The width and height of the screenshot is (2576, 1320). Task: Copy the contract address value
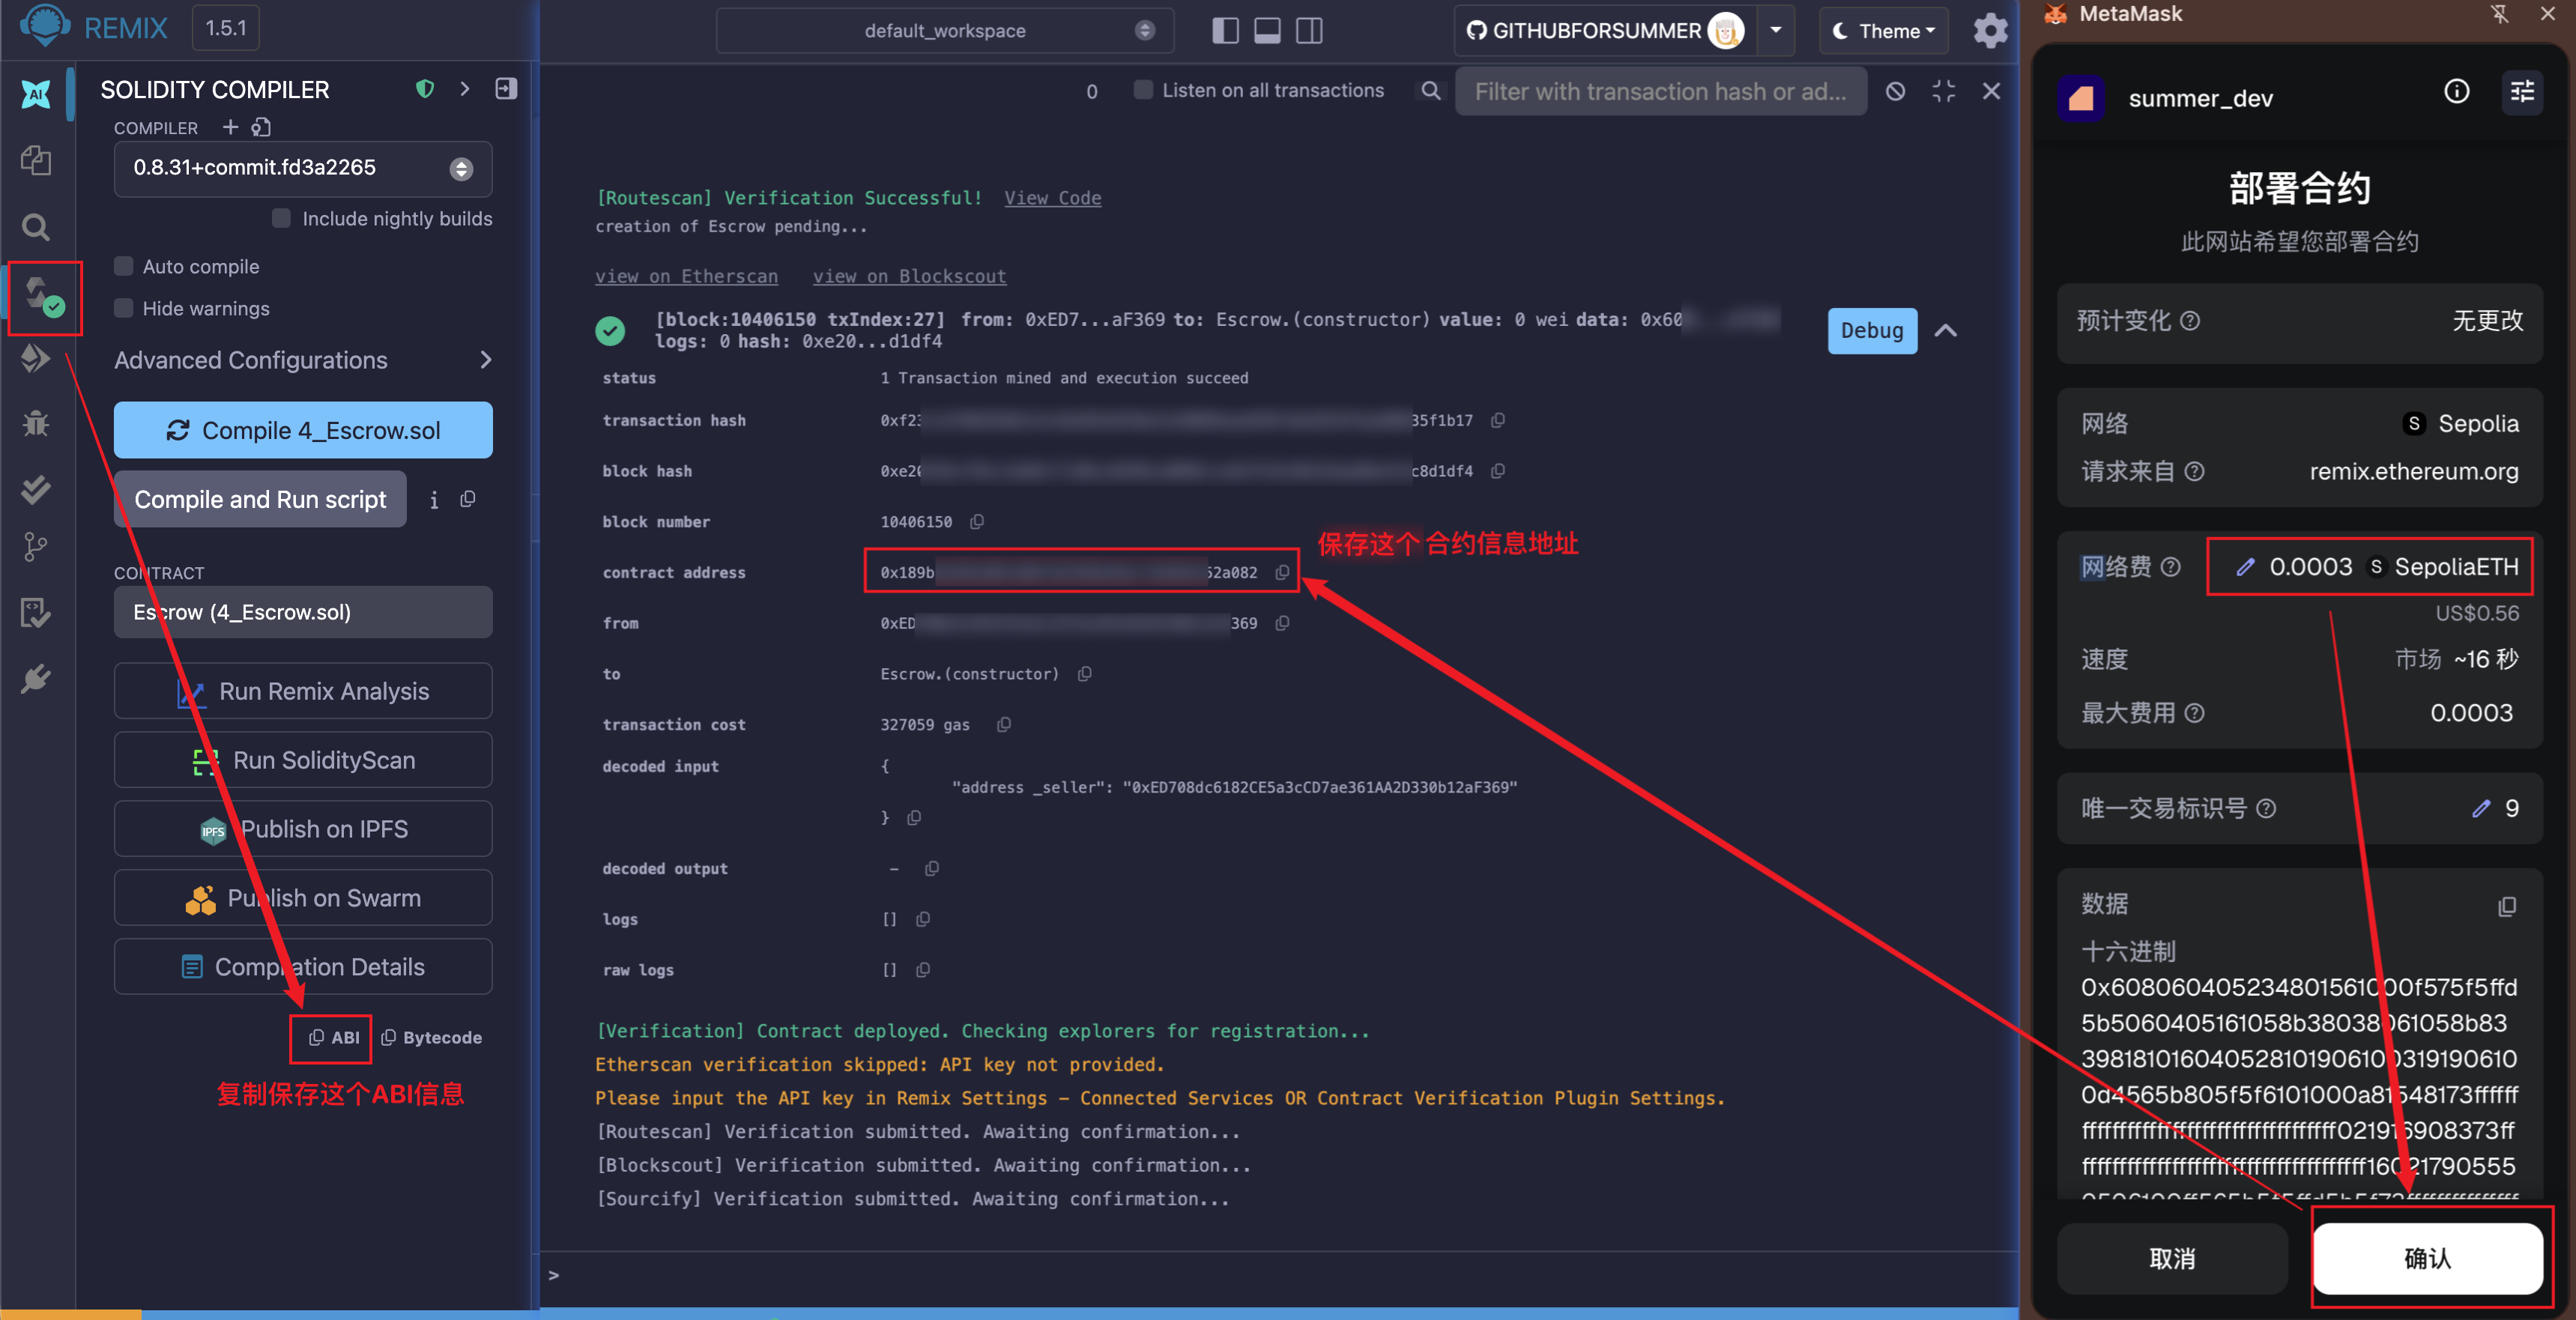pyautogui.click(x=1282, y=573)
